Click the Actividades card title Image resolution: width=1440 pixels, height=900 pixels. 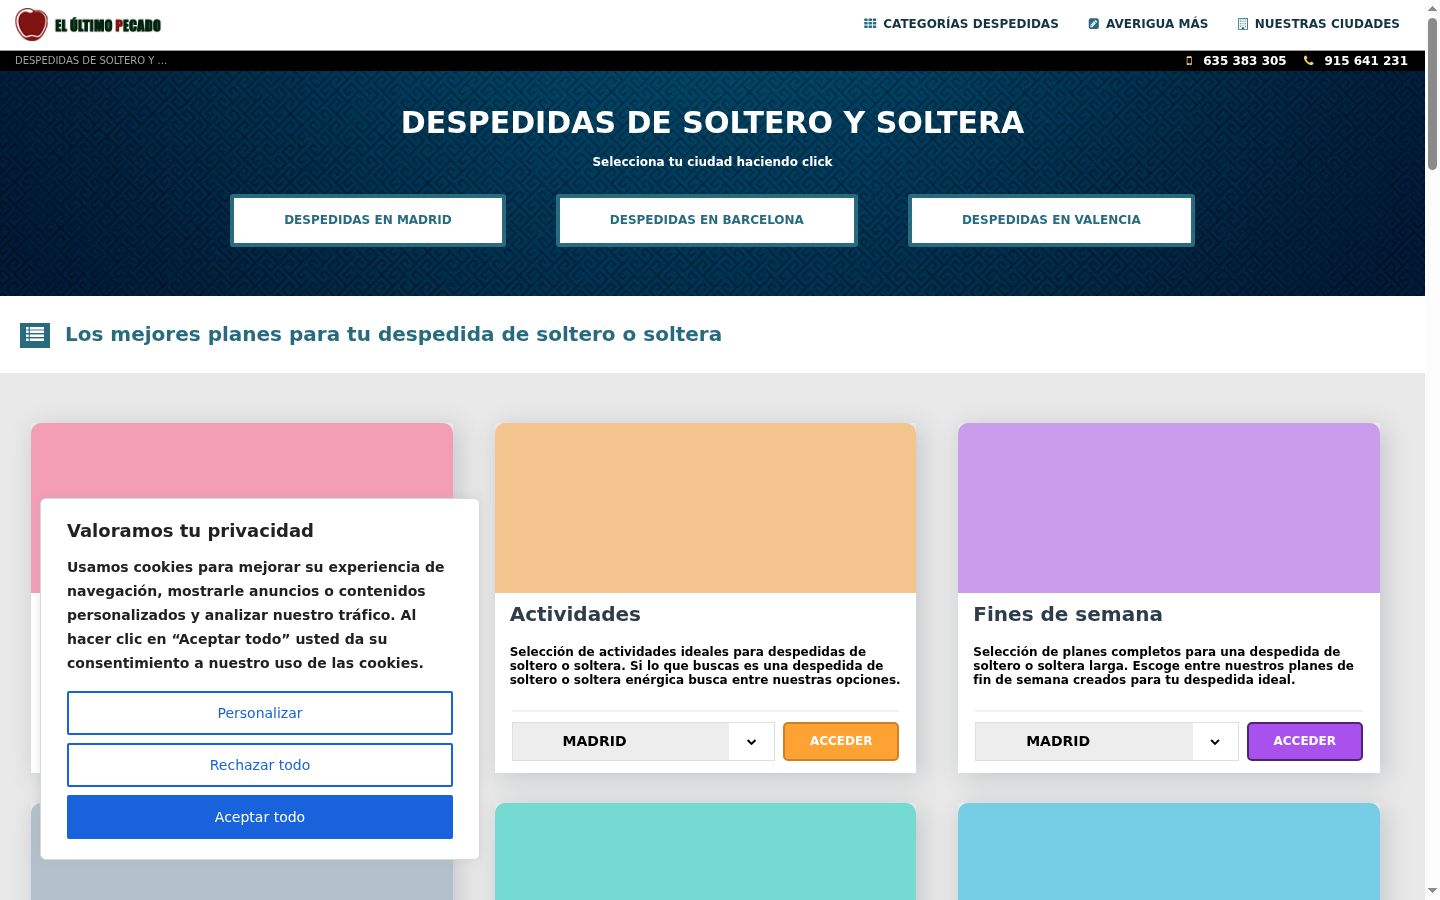575,614
